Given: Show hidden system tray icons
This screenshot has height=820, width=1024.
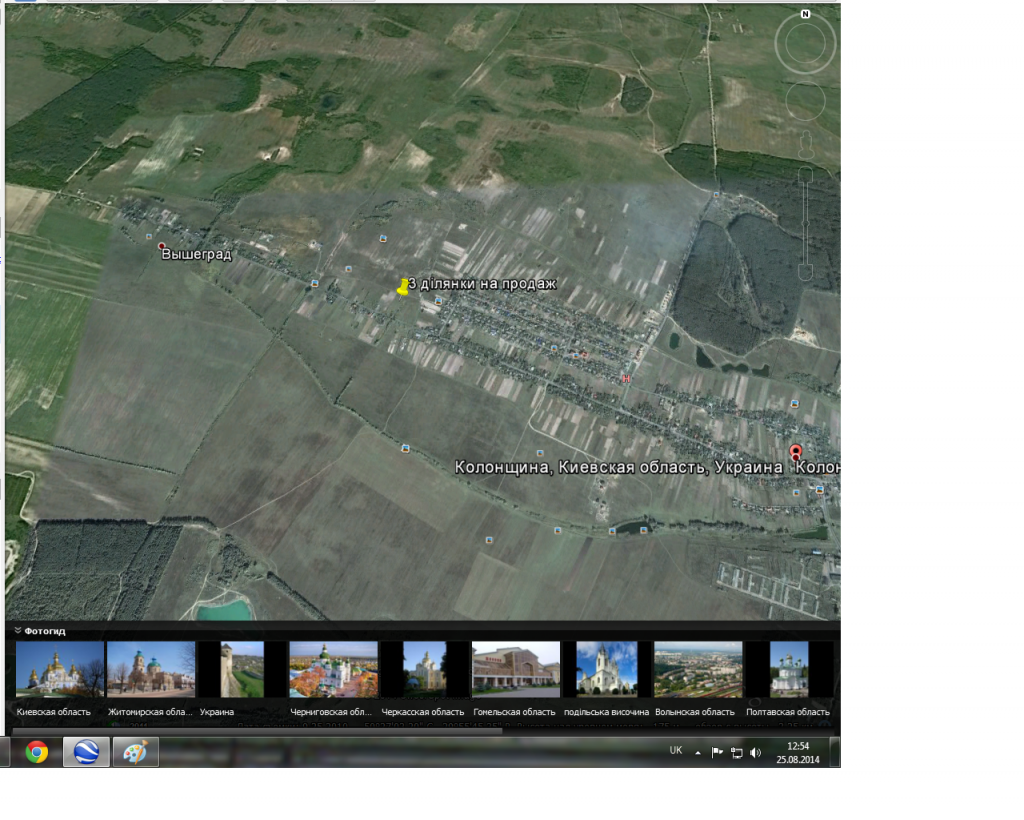Looking at the screenshot, I should [698, 752].
